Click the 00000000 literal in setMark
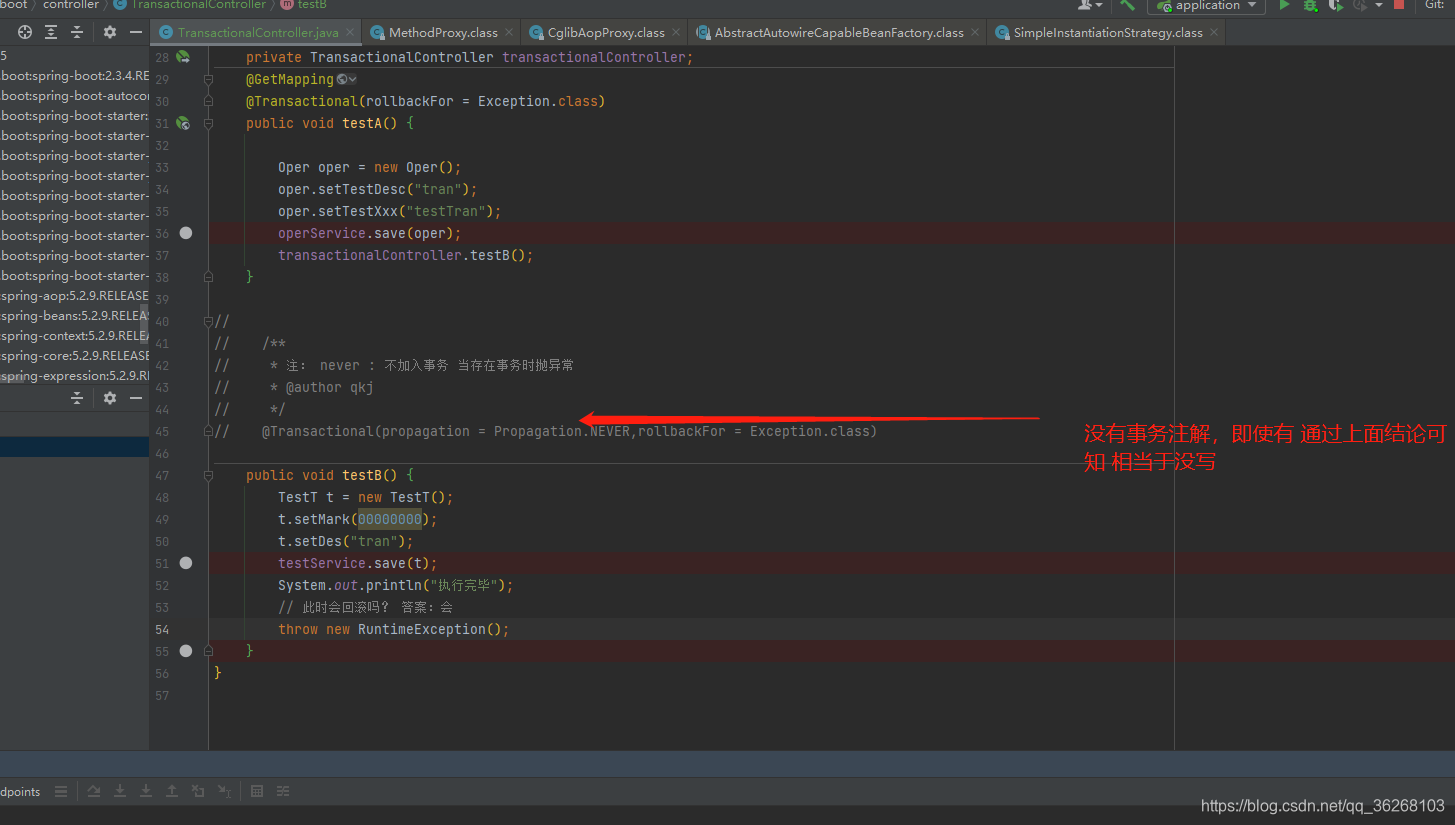The height and width of the screenshot is (825, 1455). [390, 519]
